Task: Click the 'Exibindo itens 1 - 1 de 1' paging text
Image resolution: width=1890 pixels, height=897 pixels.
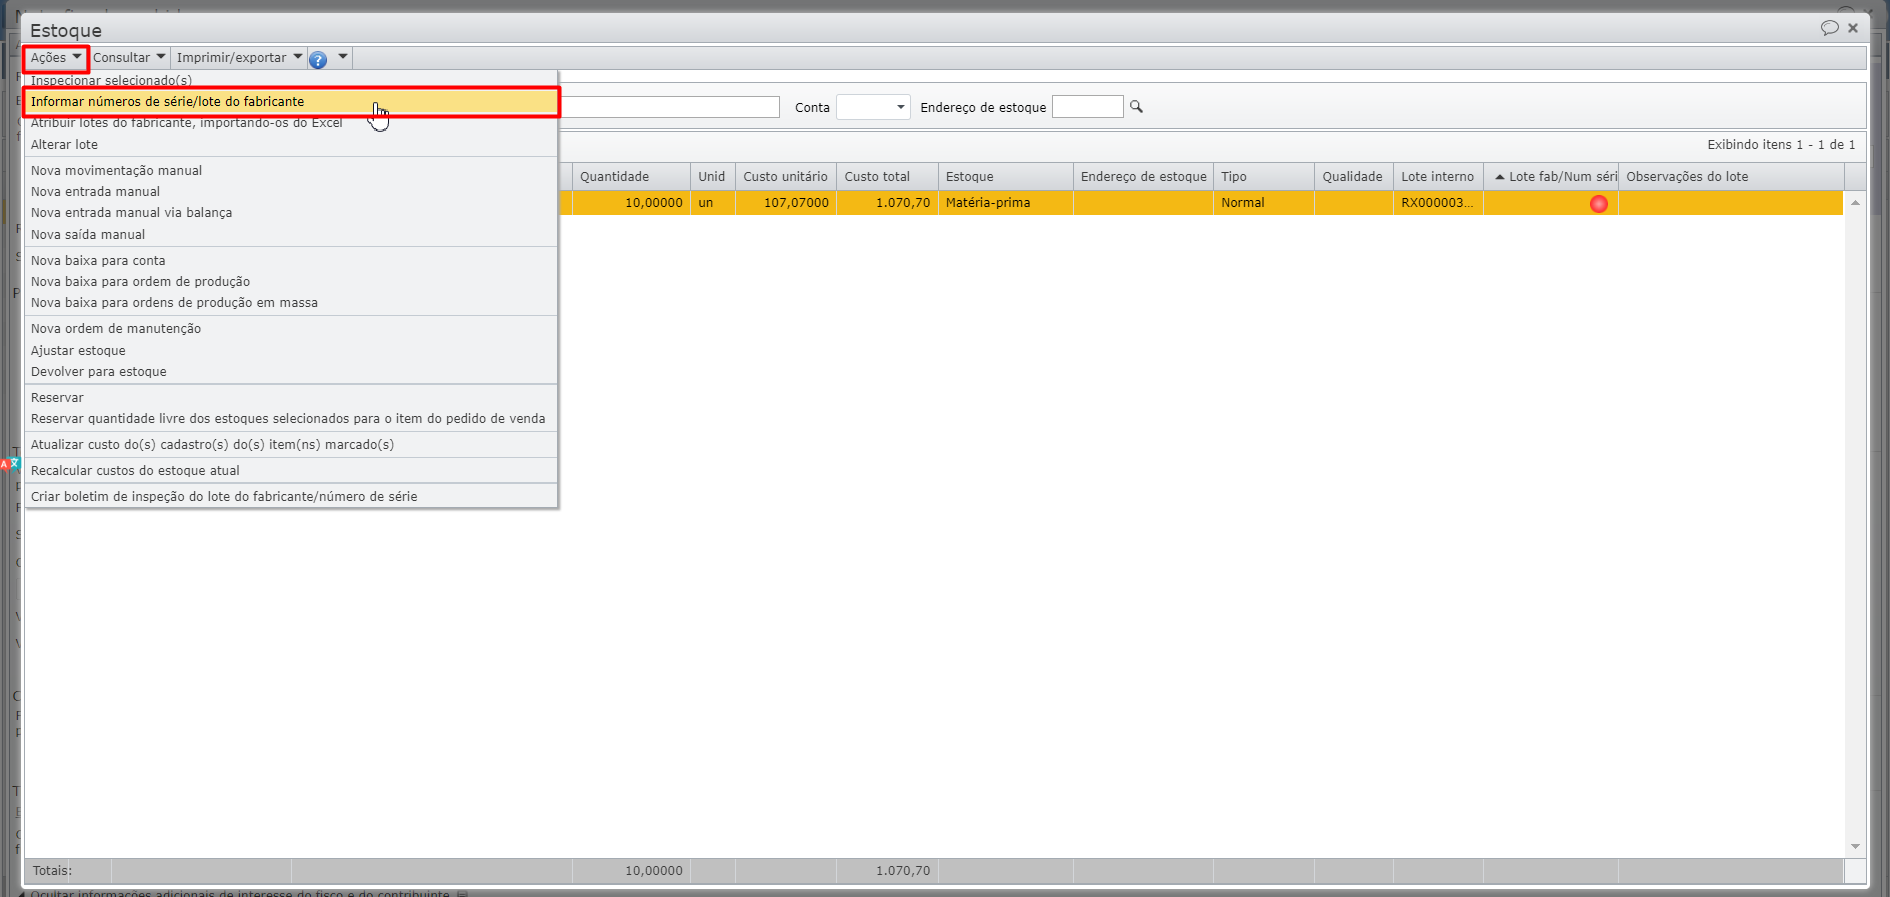Action: [1781, 145]
